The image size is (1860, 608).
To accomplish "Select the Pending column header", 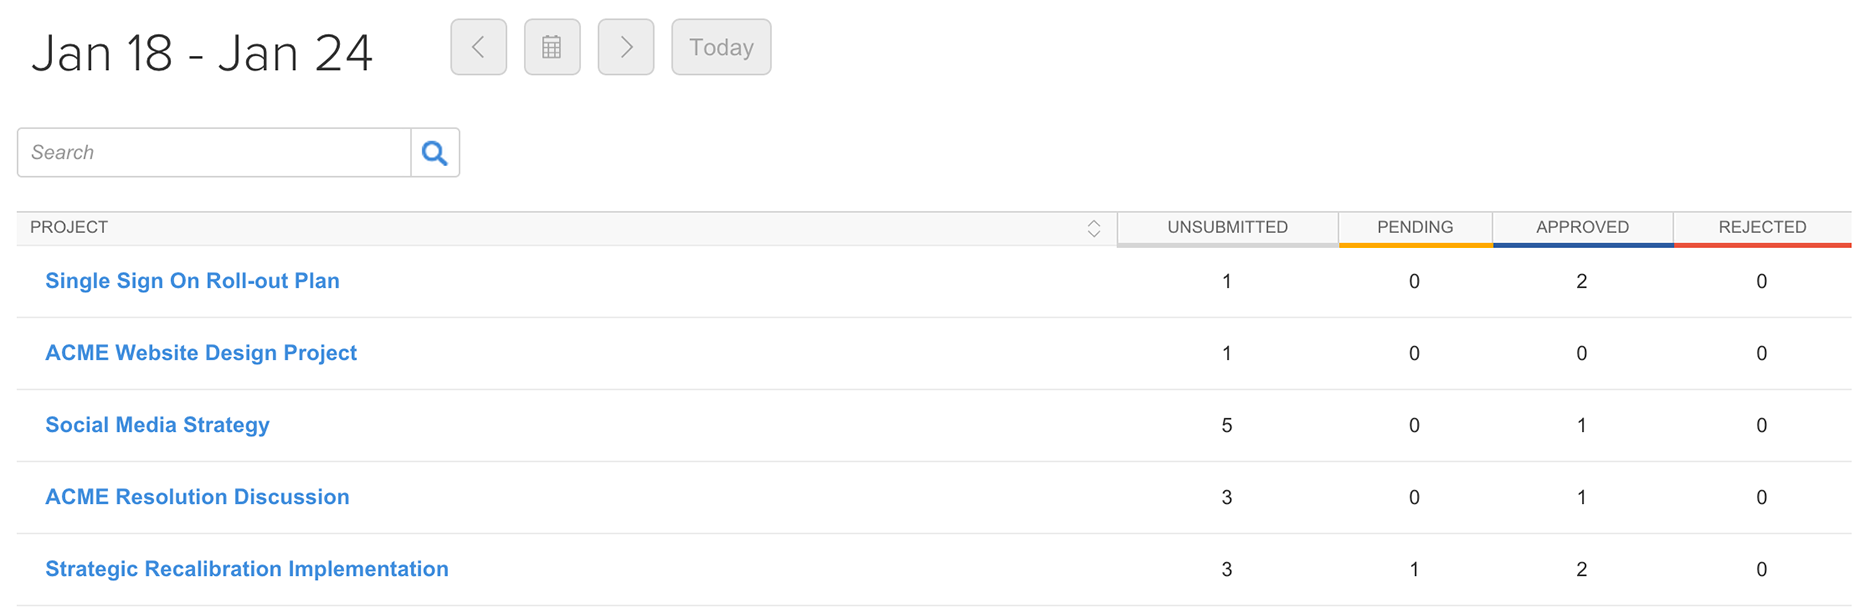I will (x=1415, y=227).
